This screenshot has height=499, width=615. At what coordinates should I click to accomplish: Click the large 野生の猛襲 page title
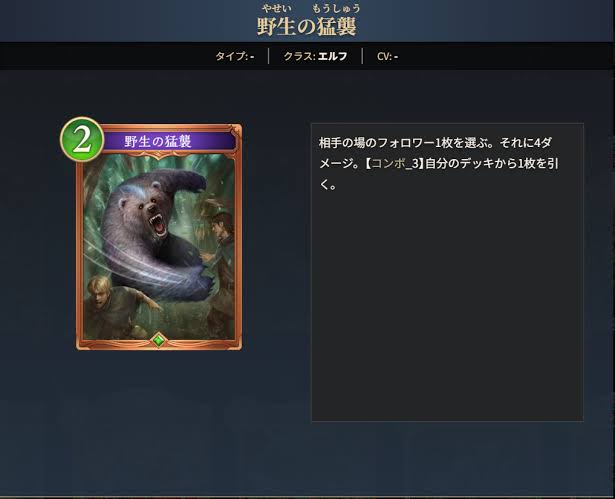(307, 27)
